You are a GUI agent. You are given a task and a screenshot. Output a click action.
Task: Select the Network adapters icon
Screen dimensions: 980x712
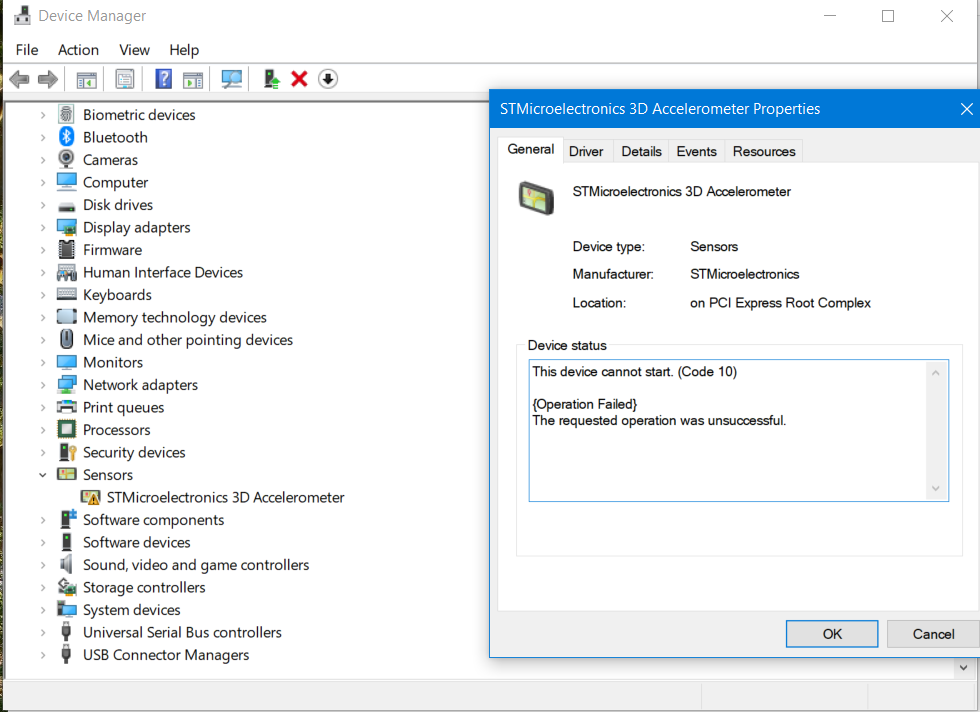point(66,384)
